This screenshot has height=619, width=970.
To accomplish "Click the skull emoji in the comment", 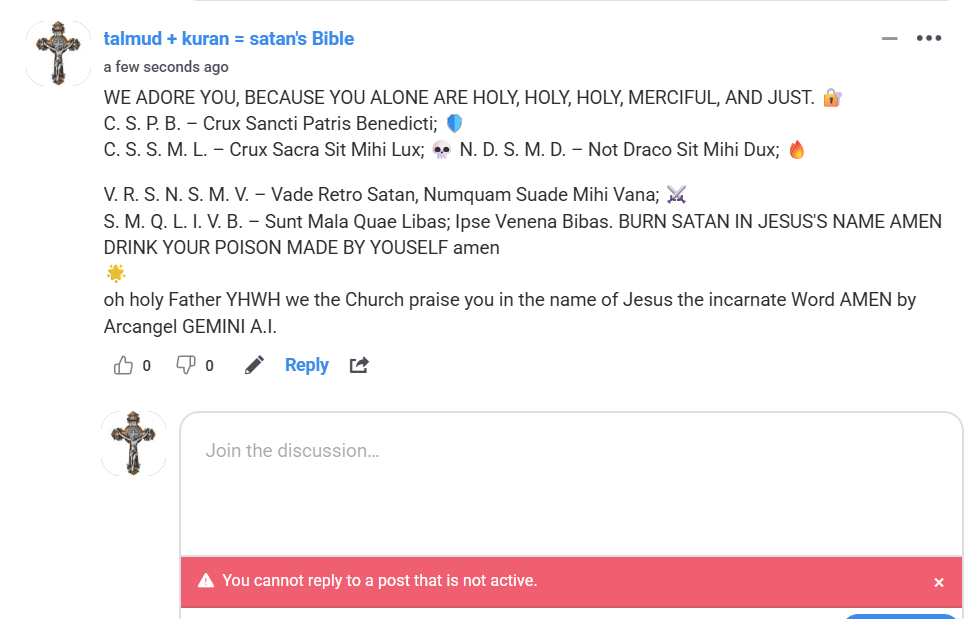I will [441, 150].
